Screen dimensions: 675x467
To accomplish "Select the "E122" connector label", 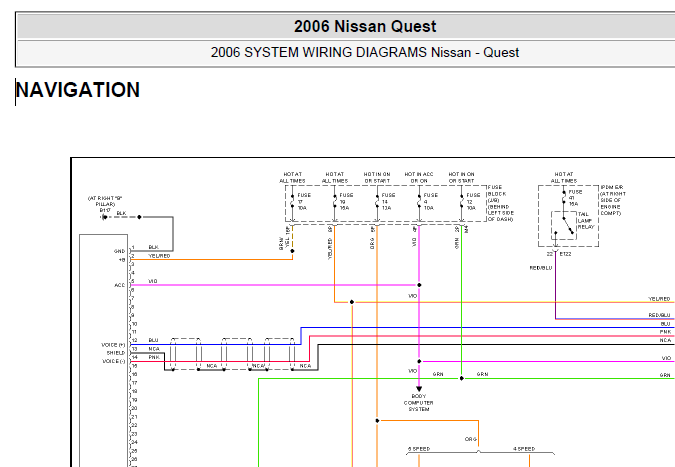I will pos(565,254).
